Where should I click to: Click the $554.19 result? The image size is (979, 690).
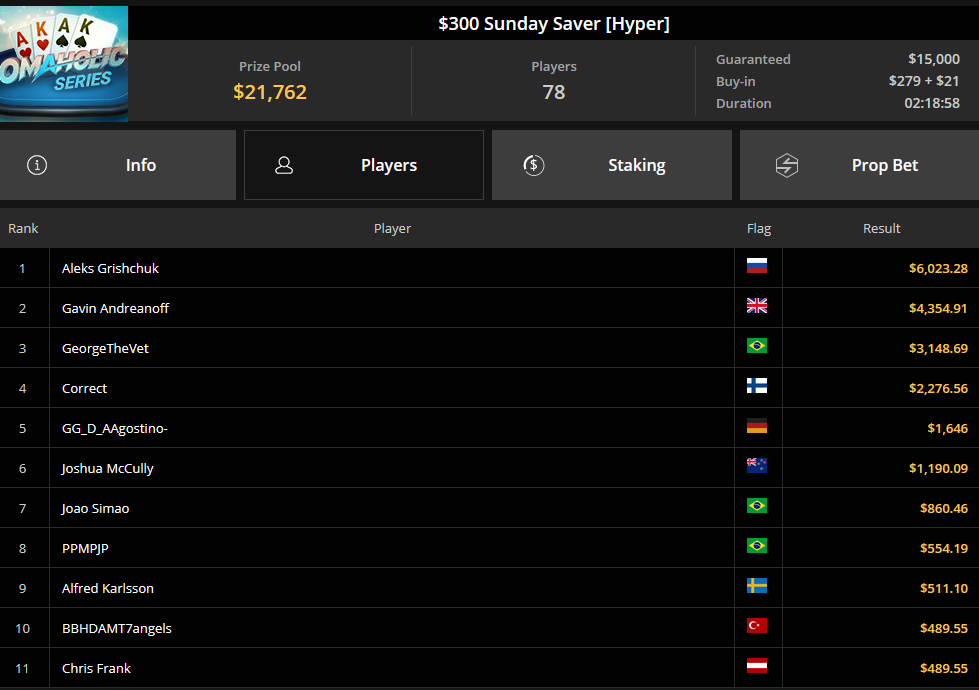943,548
